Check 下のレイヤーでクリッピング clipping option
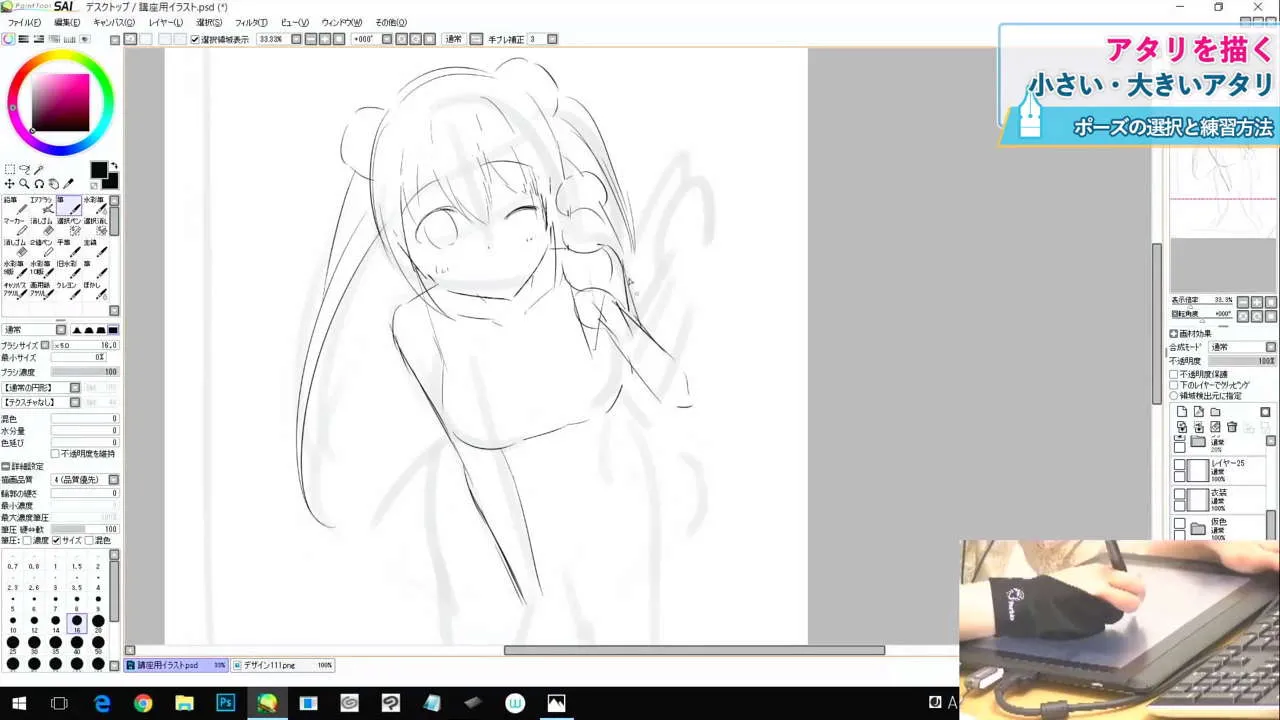 point(1173,385)
